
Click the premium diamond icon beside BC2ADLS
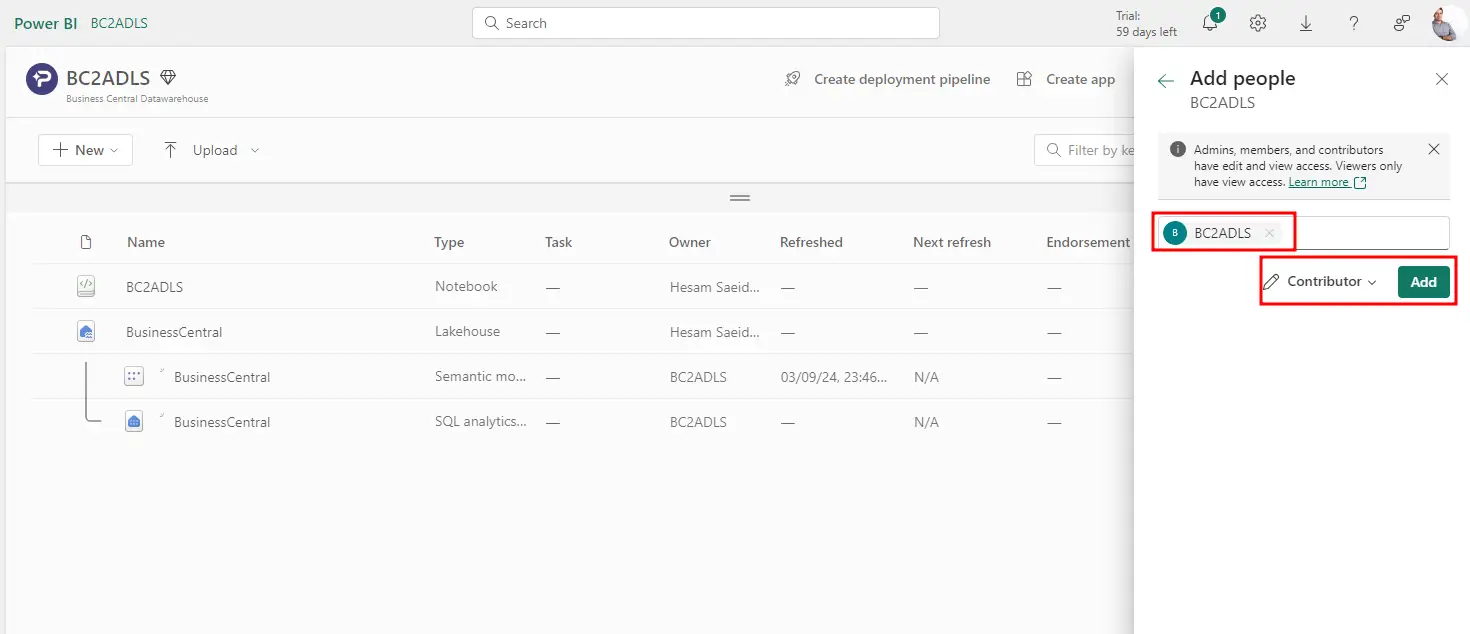pyautogui.click(x=169, y=78)
